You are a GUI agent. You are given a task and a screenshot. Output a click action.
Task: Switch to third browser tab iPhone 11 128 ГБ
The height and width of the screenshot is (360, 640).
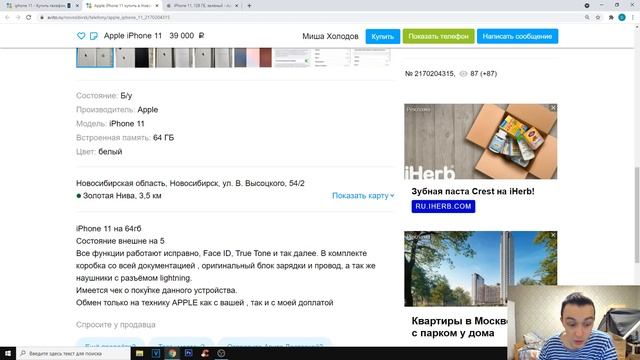(x=202, y=6)
